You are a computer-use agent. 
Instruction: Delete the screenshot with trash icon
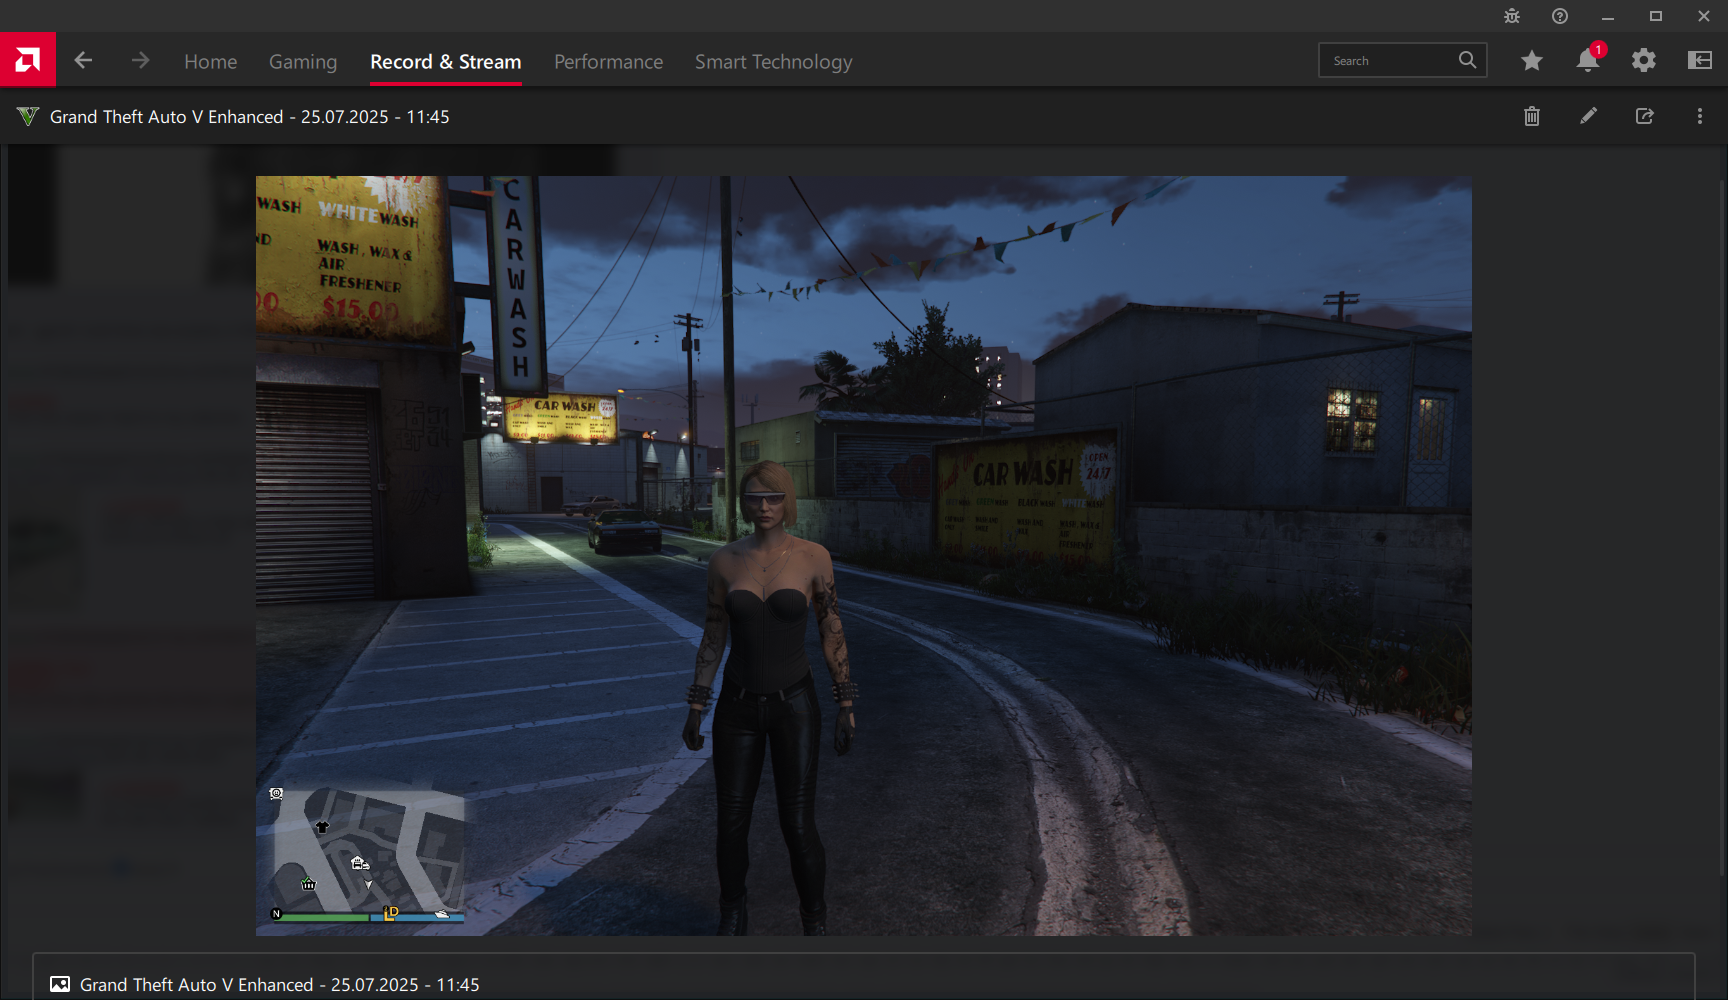point(1532,117)
